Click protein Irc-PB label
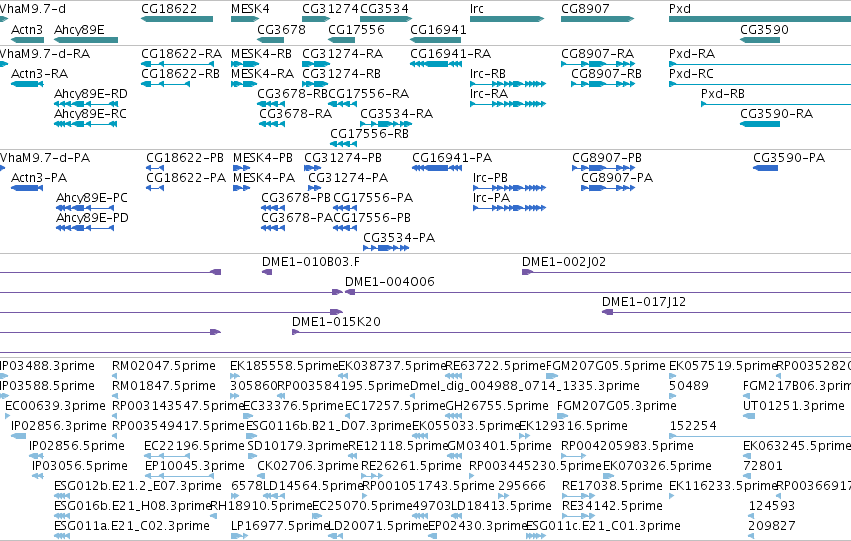Viewport: 851px width, 541px height. (x=490, y=178)
